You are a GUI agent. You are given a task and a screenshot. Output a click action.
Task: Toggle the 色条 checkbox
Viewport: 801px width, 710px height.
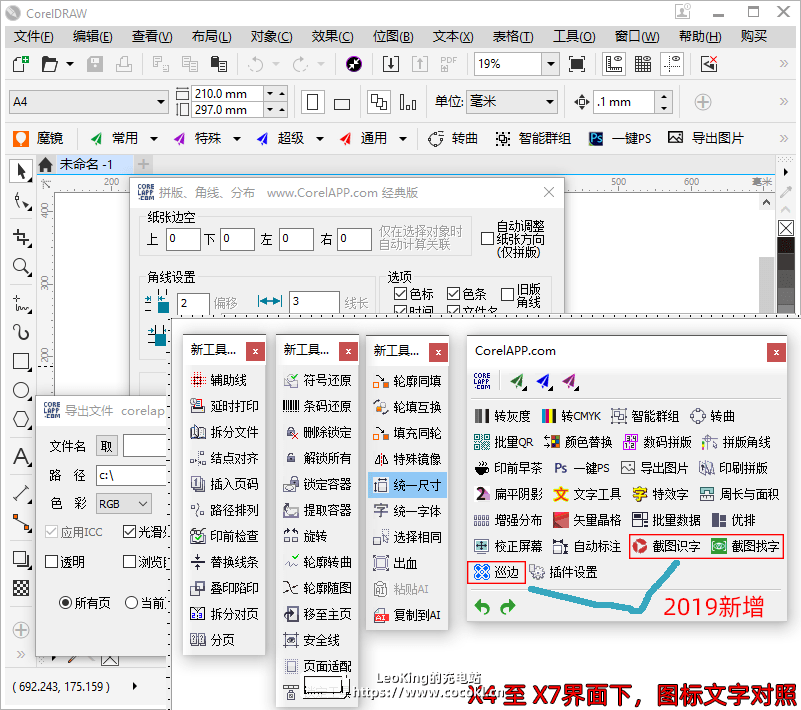coord(453,294)
